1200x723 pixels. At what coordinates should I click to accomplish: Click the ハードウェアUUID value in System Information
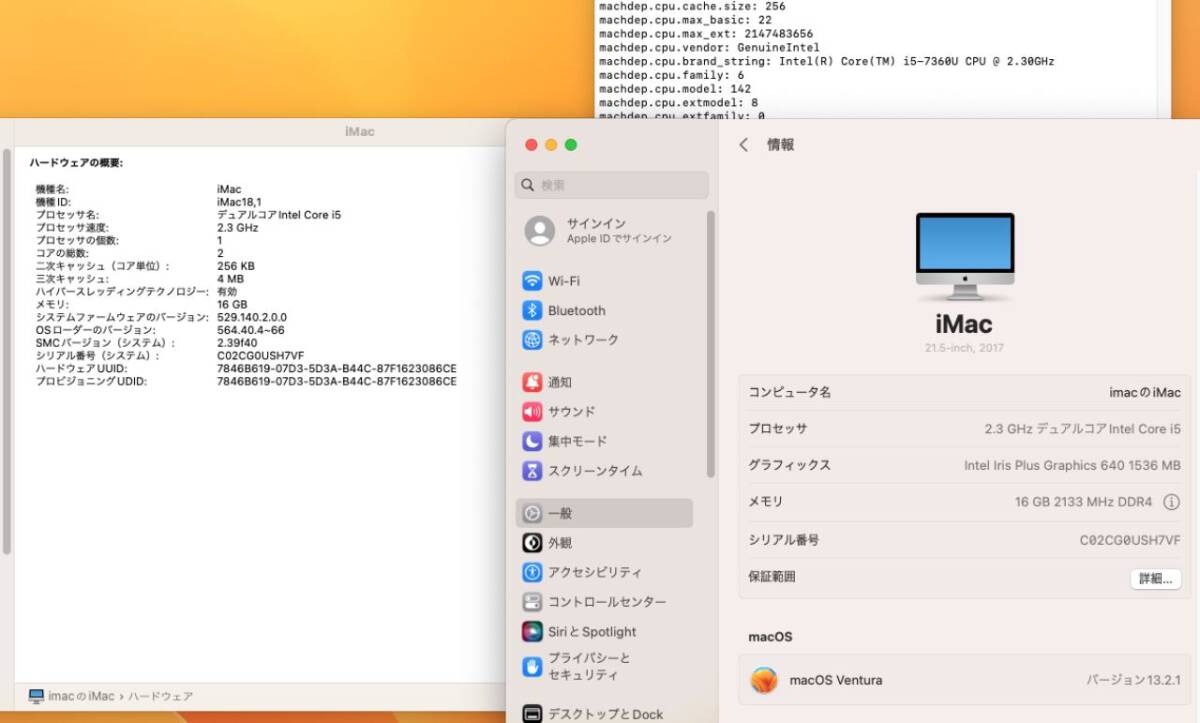(x=336, y=369)
